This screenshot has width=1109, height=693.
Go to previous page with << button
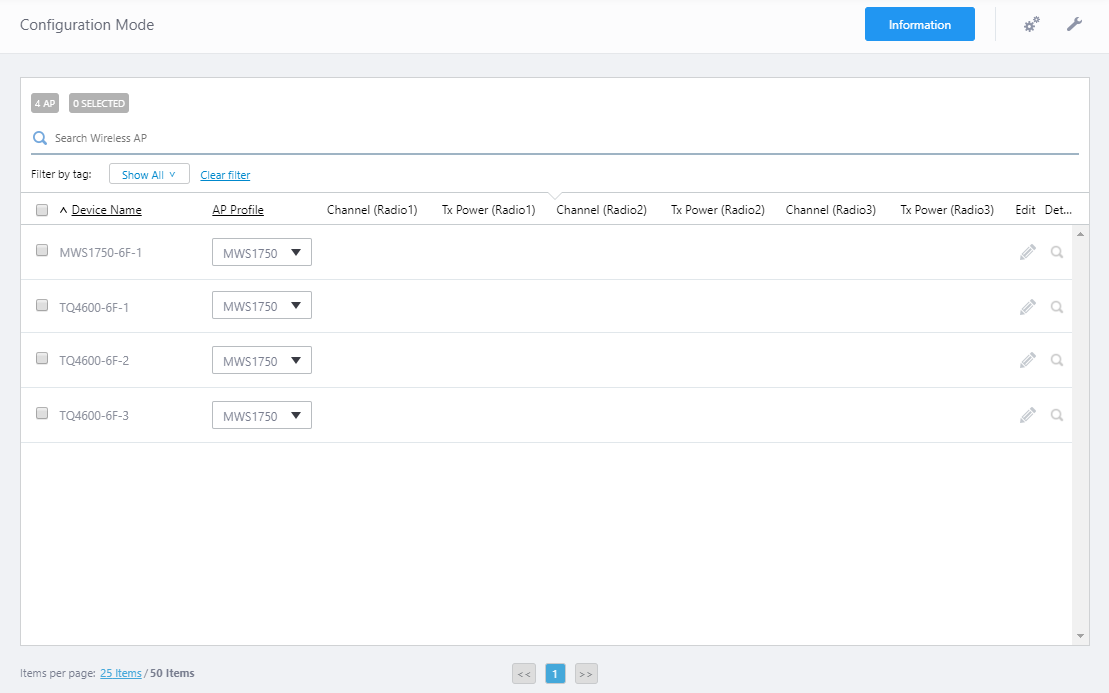pos(524,674)
